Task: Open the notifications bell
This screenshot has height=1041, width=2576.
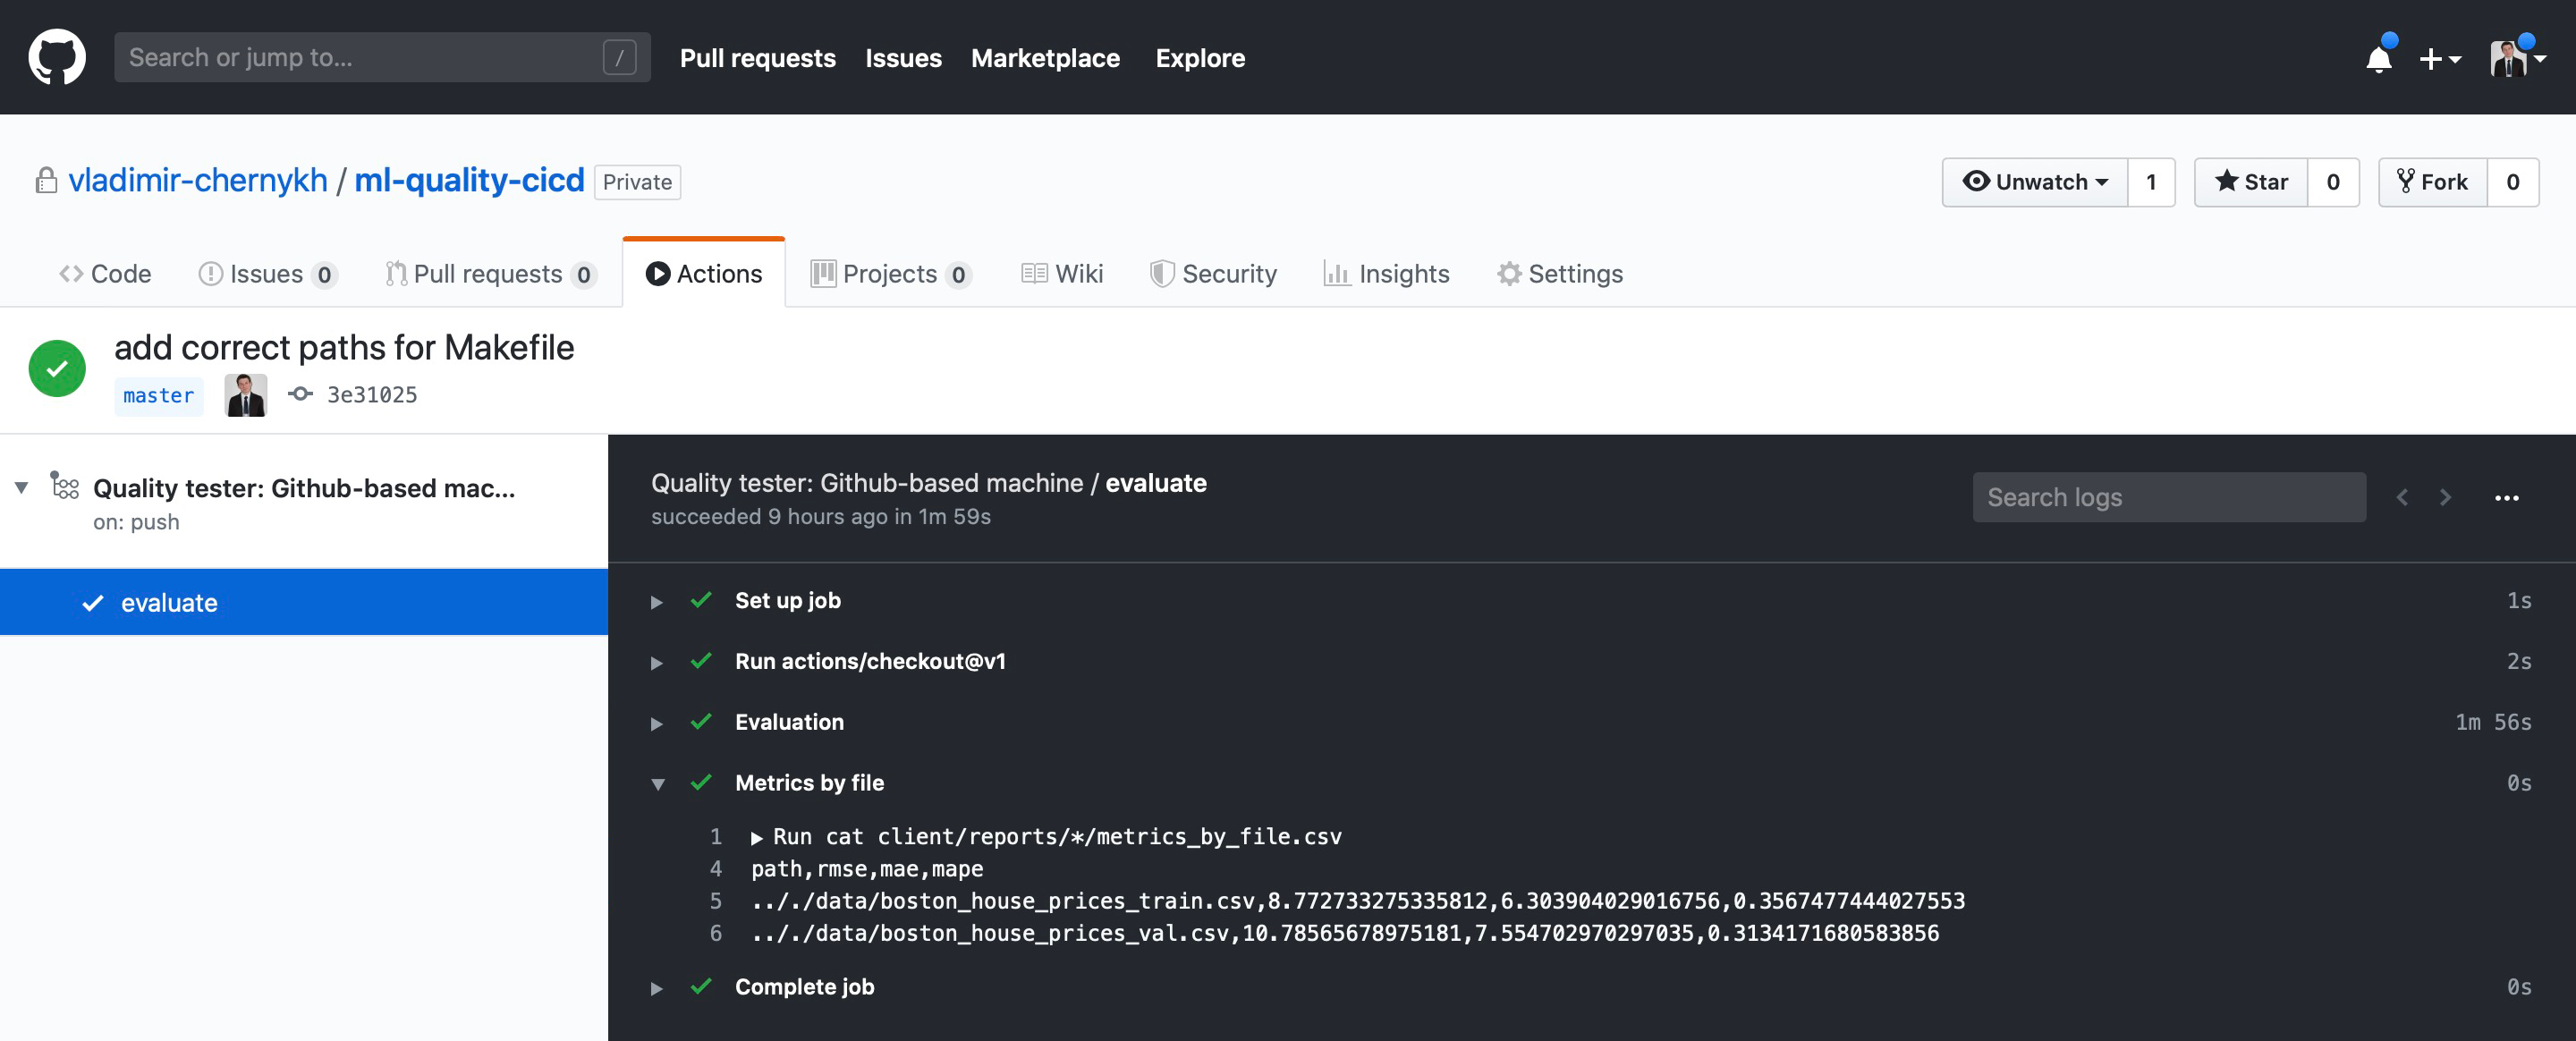Action: (2379, 59)
